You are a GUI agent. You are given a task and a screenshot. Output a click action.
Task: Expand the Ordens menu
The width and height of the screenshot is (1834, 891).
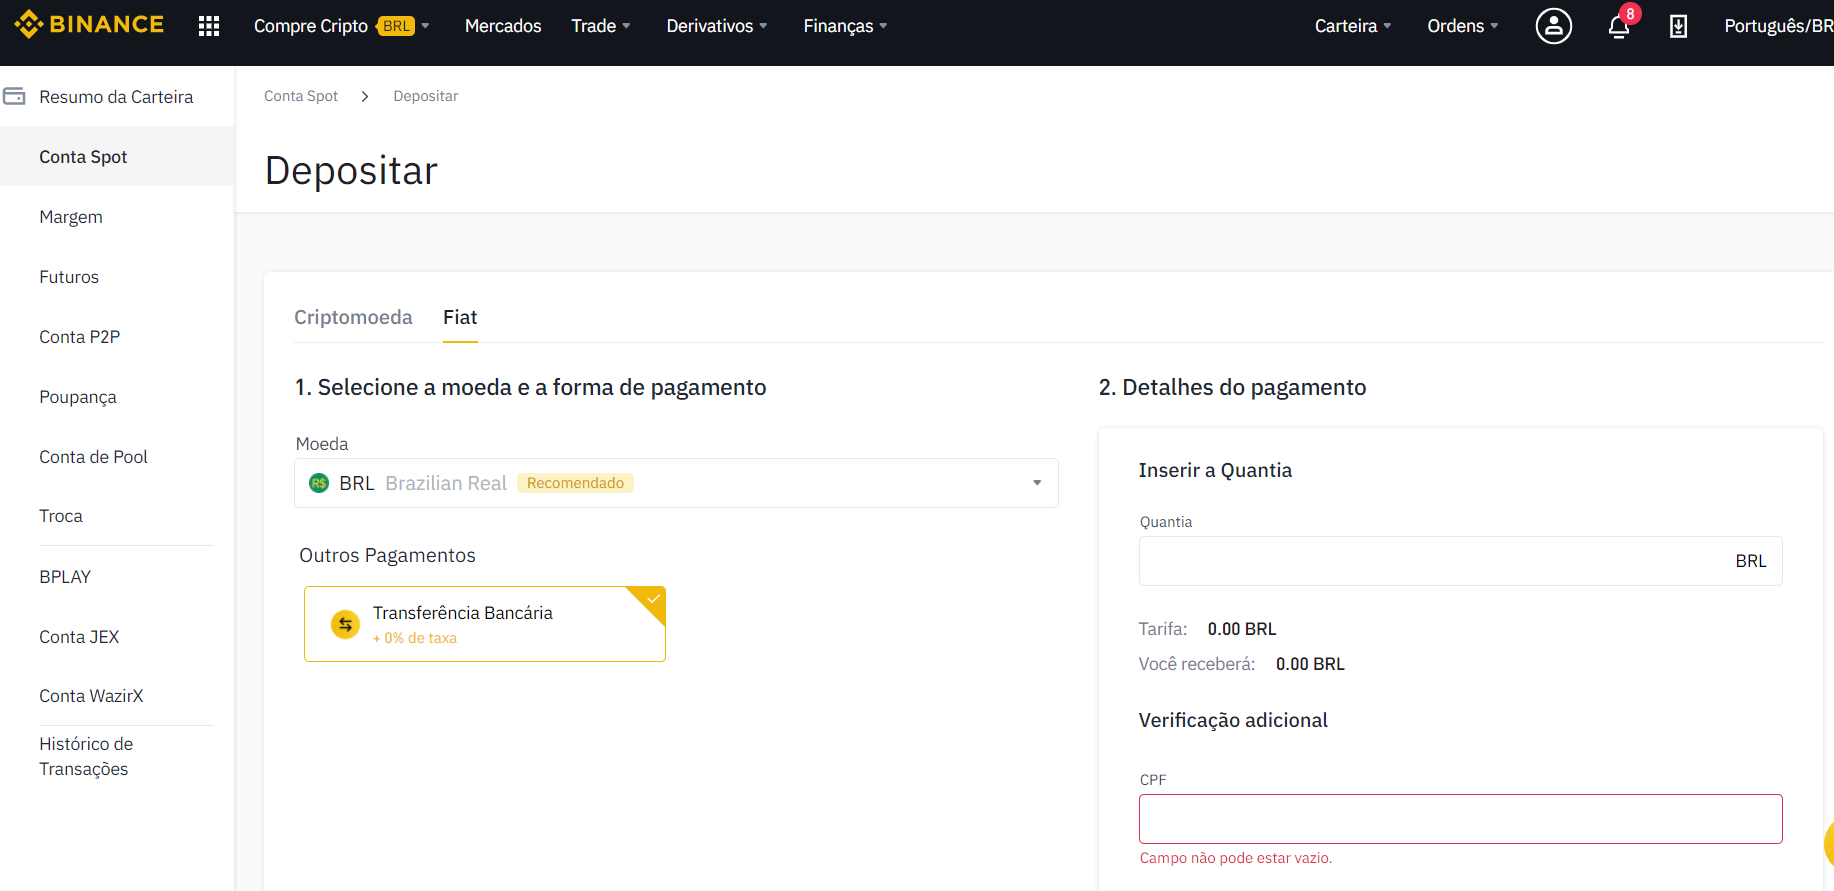(x=1462, y=26)
